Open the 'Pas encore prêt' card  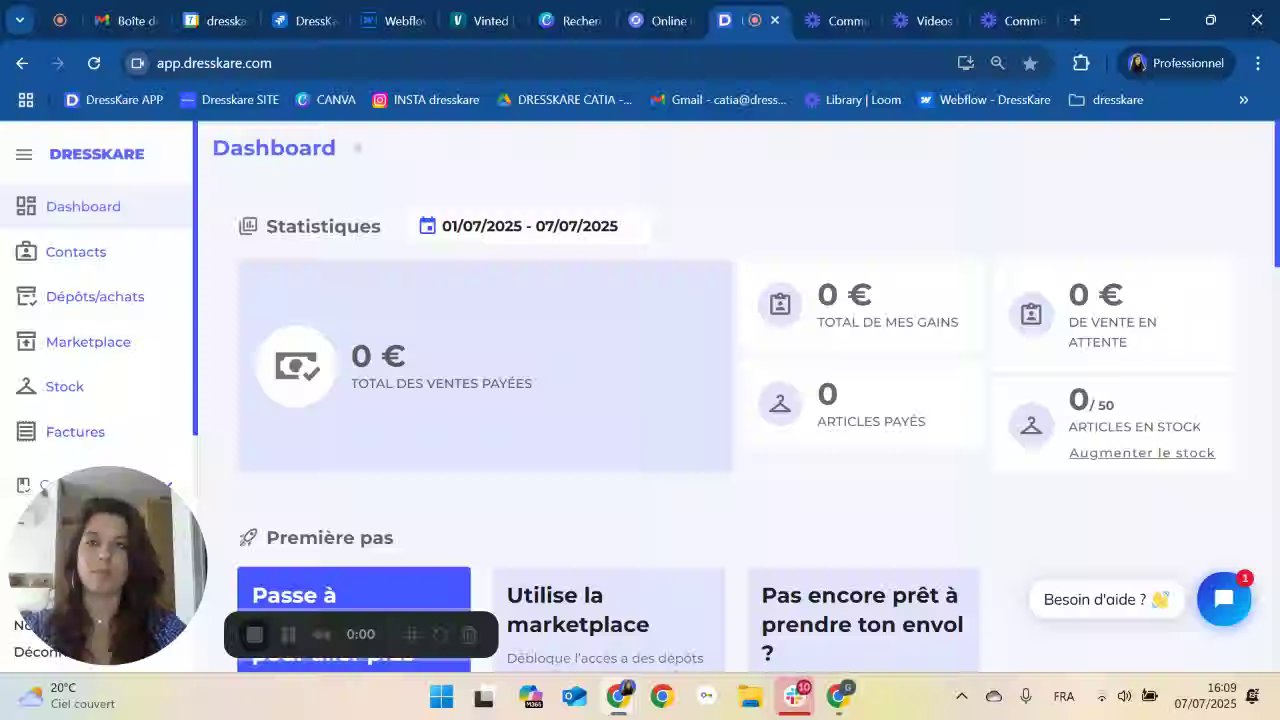click(x=864, y=620)
